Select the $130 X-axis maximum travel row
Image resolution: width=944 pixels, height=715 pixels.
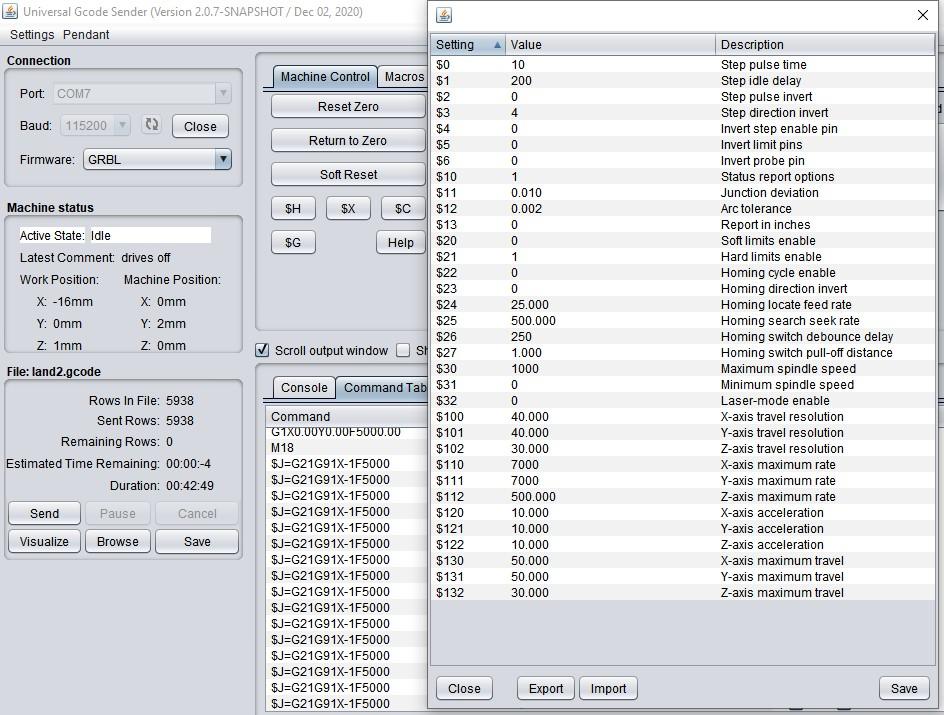(x=683, y=560)
